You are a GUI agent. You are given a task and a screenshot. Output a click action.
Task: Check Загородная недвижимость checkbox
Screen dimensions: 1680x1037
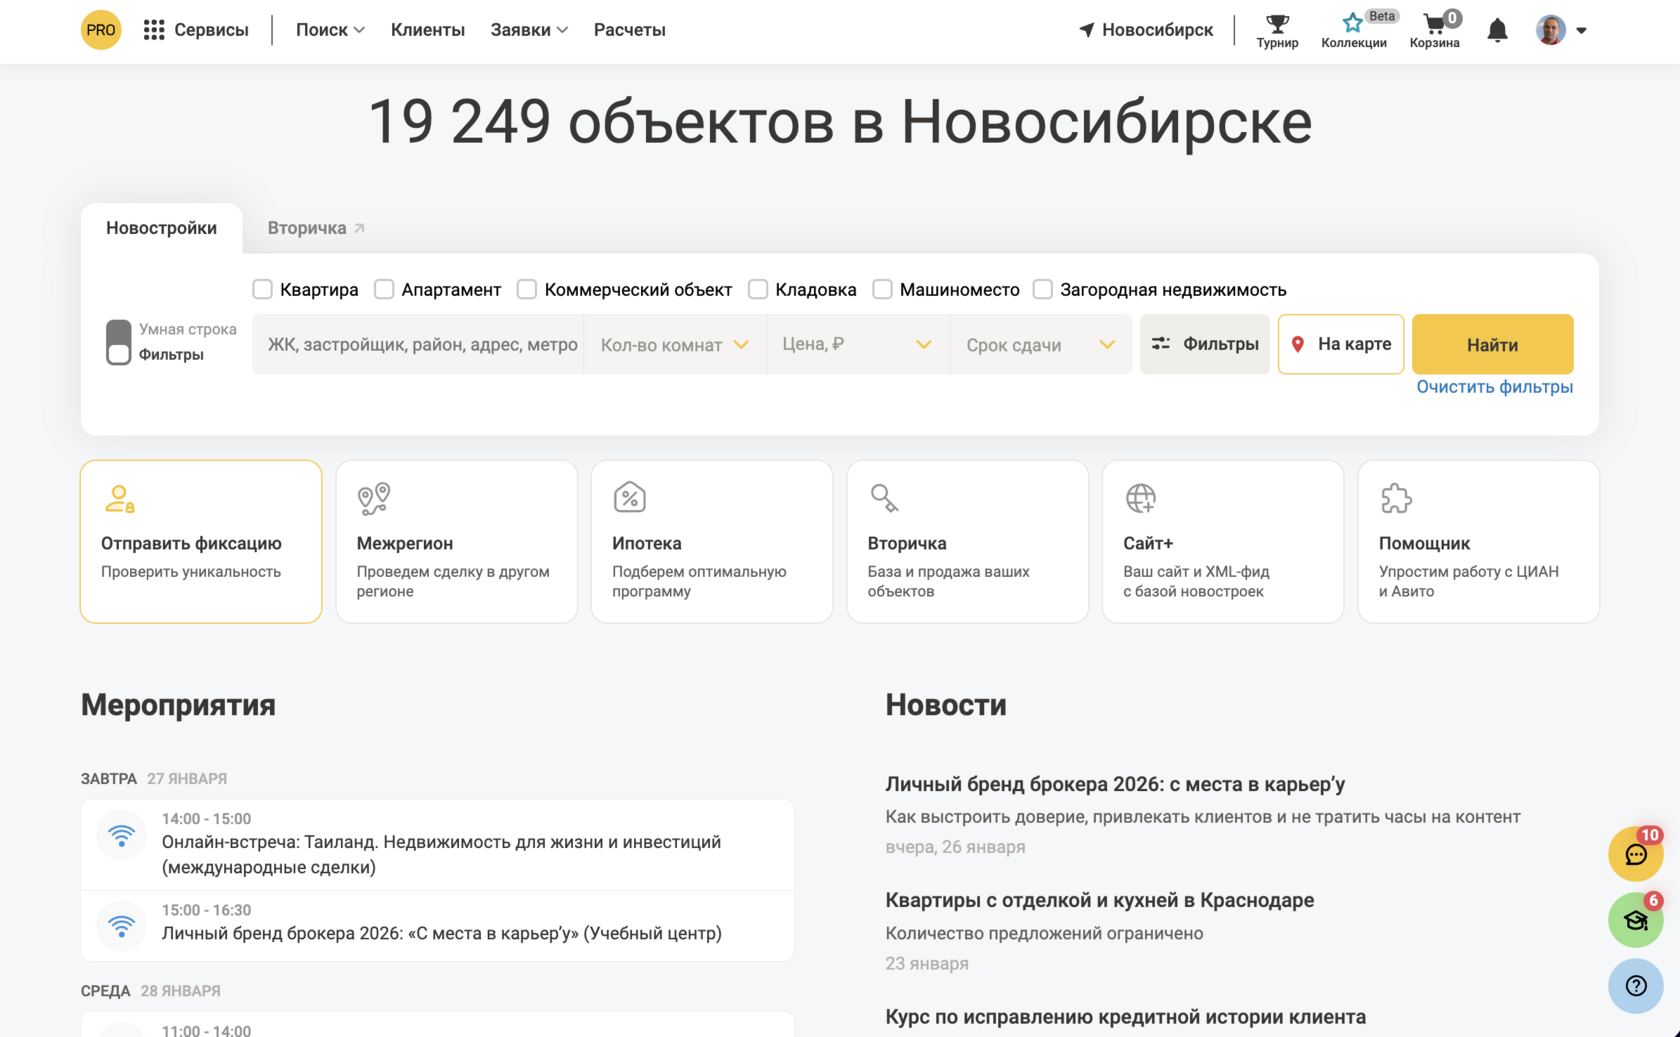(x=1043, y=289)
